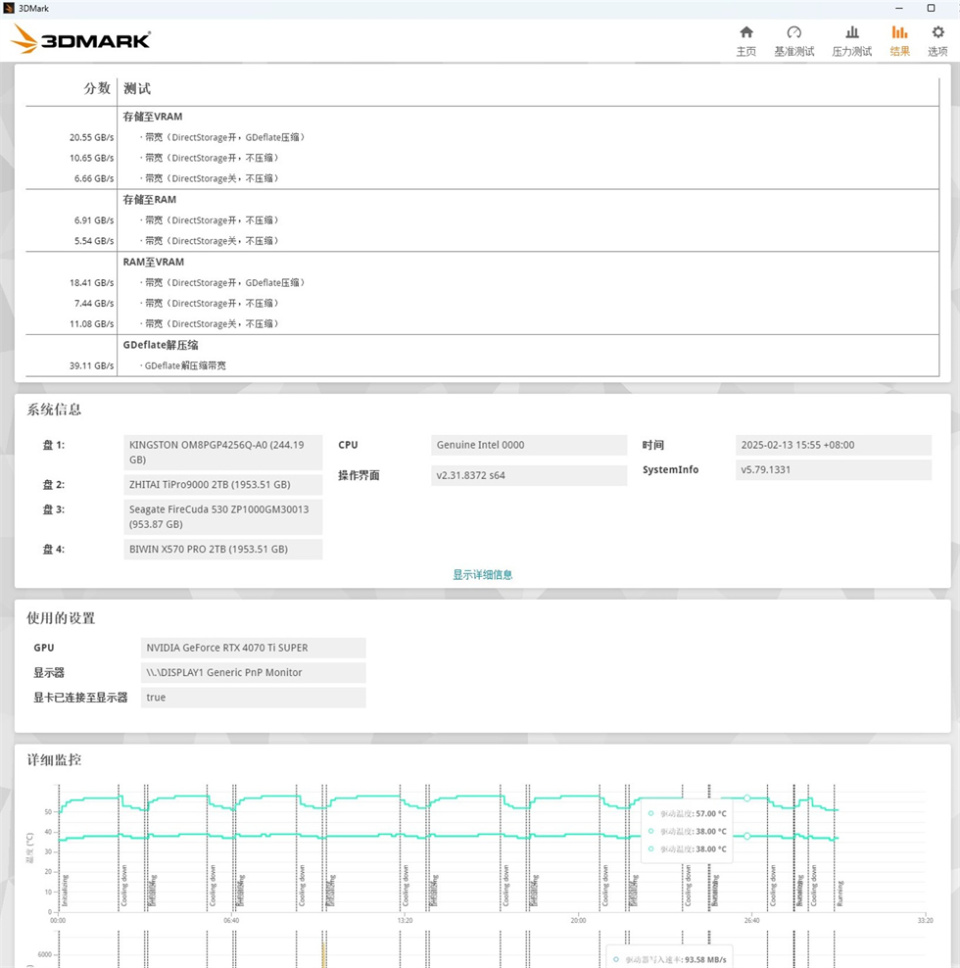Click the 06:40 time axis label
This screenshot has width=960, height=968.
[x=231, y=920]
